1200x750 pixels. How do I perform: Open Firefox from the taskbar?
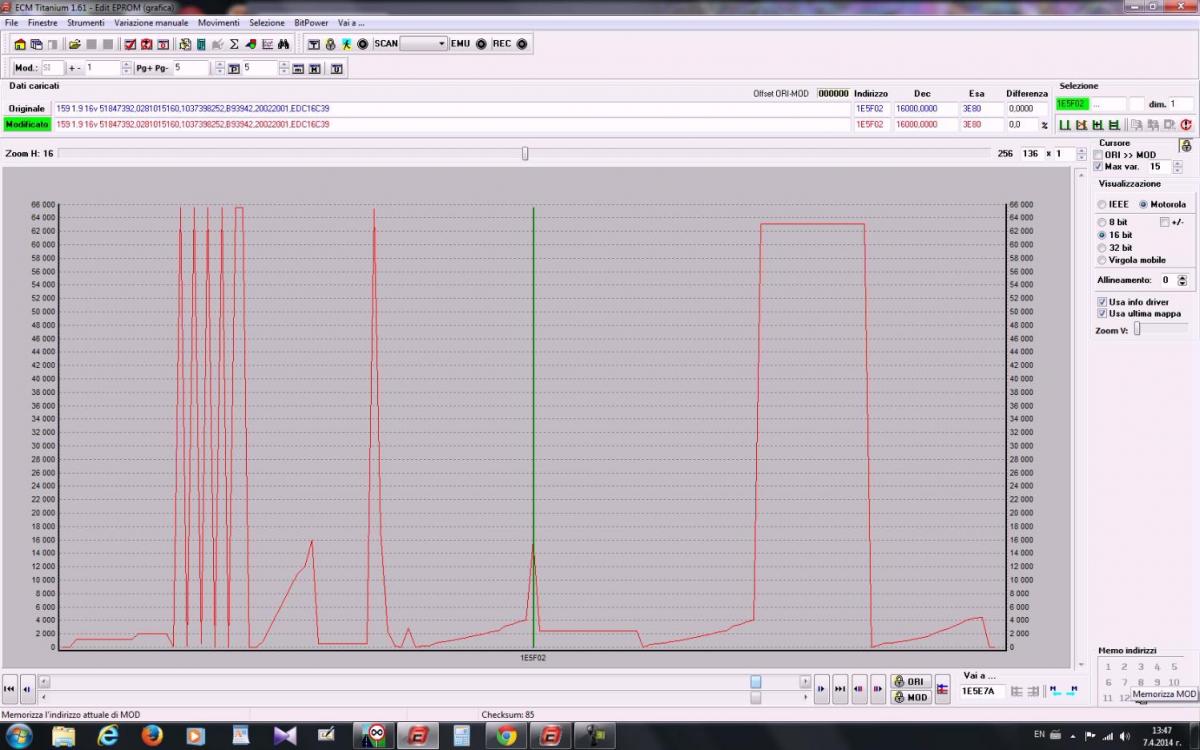[152, 736]
